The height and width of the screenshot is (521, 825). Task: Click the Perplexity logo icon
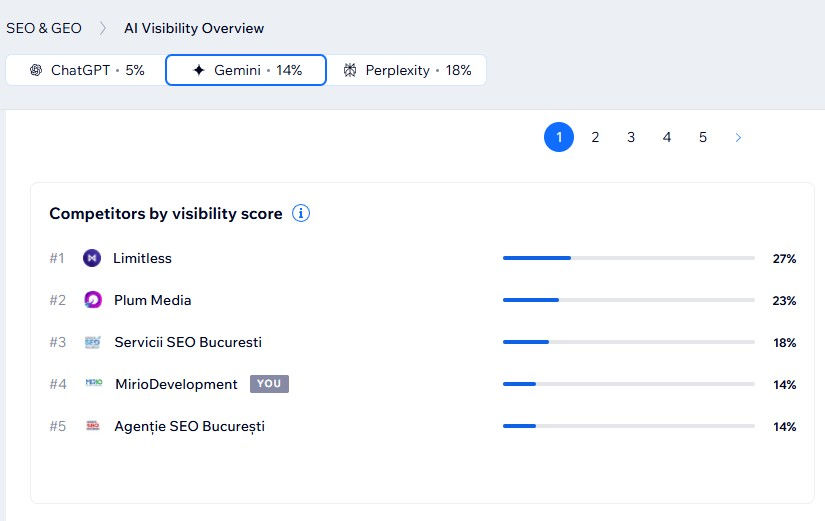(350, 70)
